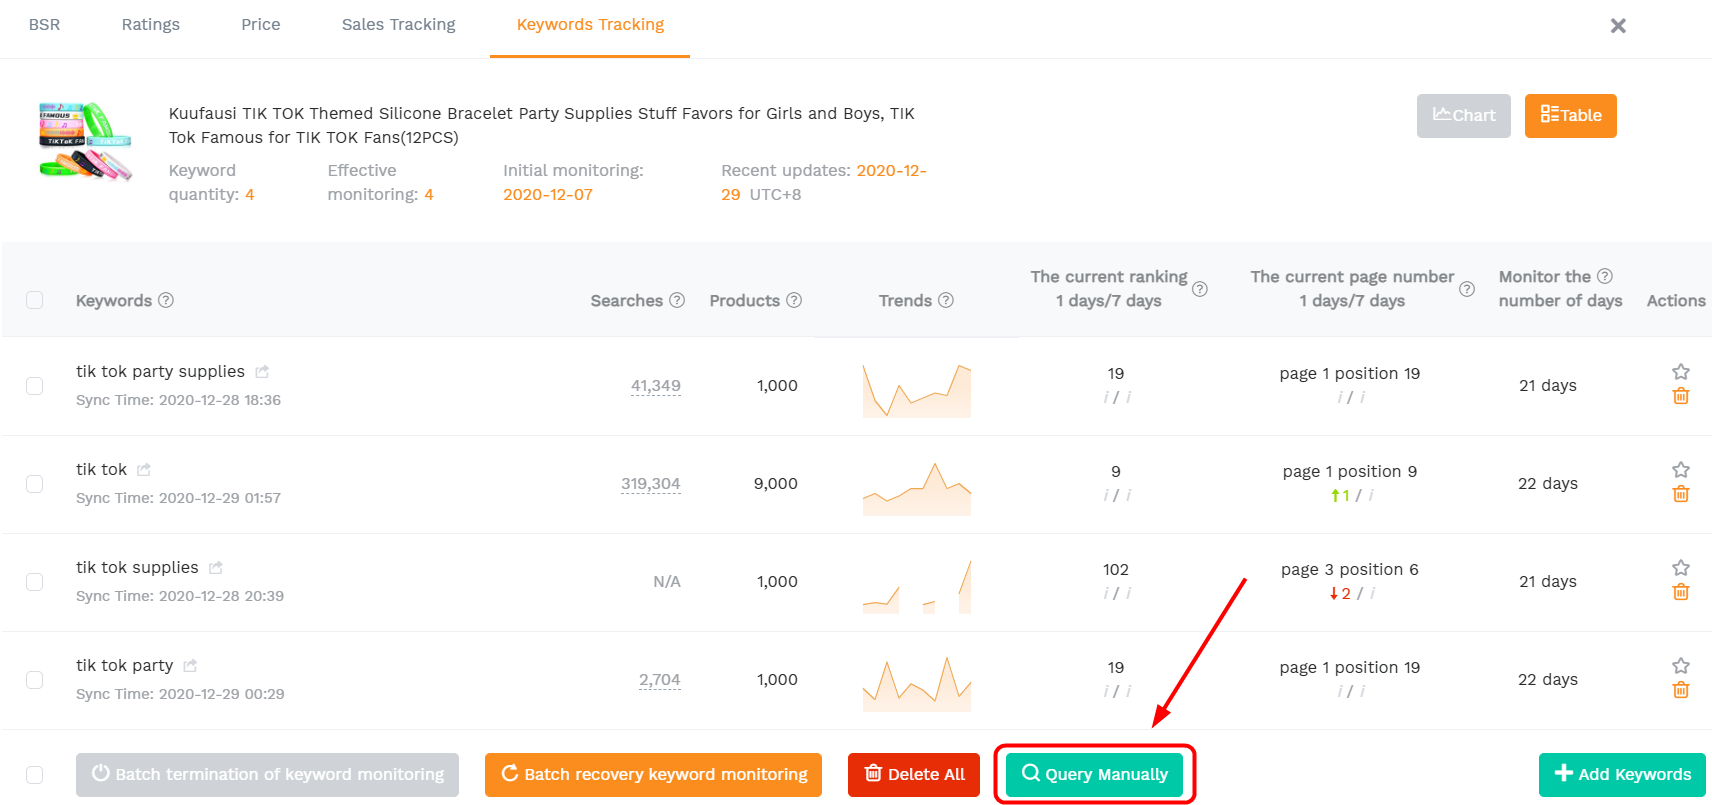Select the Keywords Tracking tab
The width and height of the screenshot is (1712, 805).
[590, 25]
